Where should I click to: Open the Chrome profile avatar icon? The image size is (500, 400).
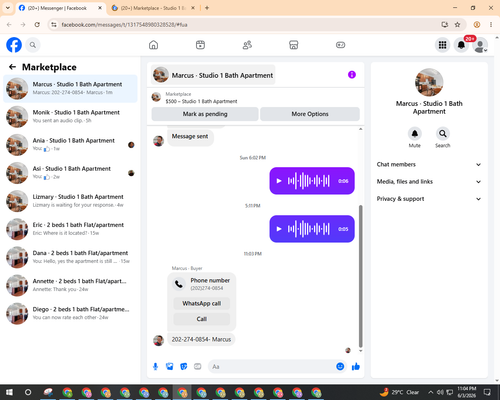coord(477,25)
